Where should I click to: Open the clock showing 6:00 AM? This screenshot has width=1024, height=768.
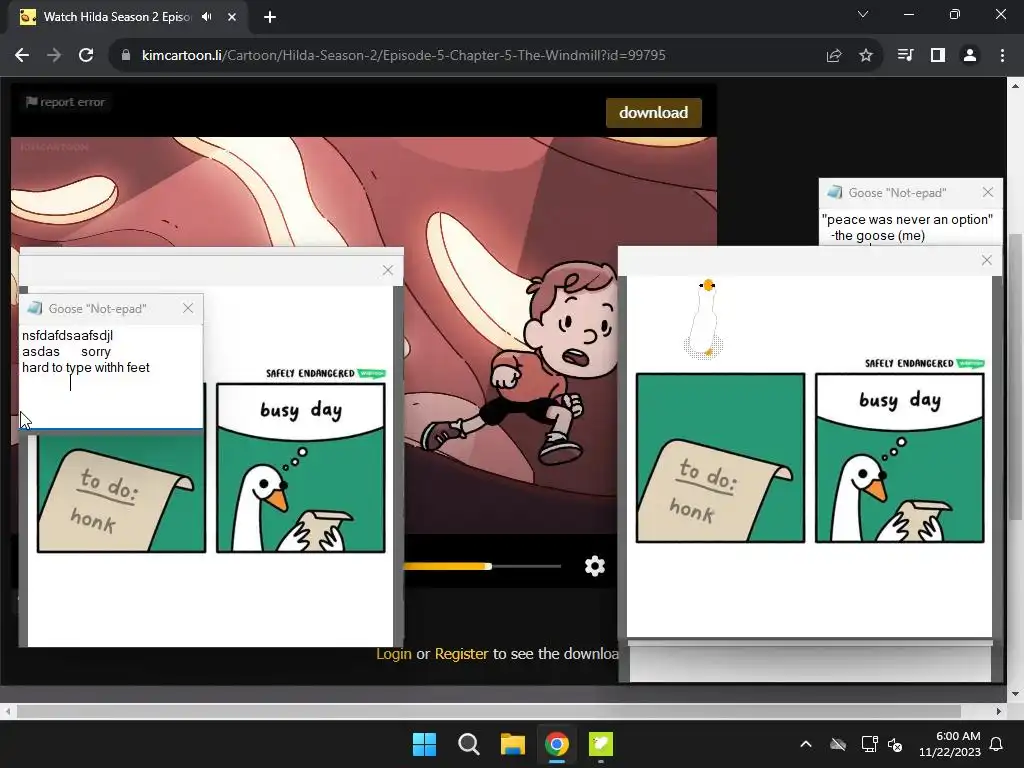(x=950, y=744)
